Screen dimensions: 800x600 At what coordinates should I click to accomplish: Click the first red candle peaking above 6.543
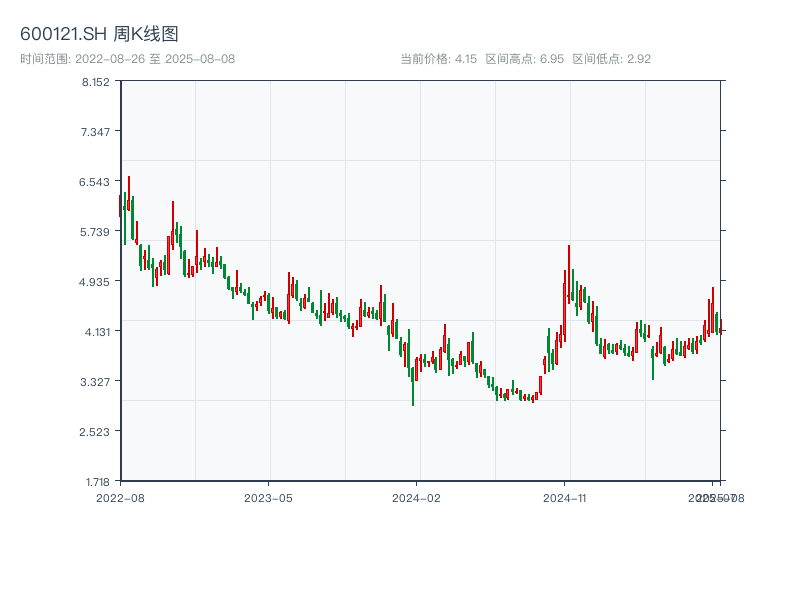pyautogui.click(x=129, y=193)
